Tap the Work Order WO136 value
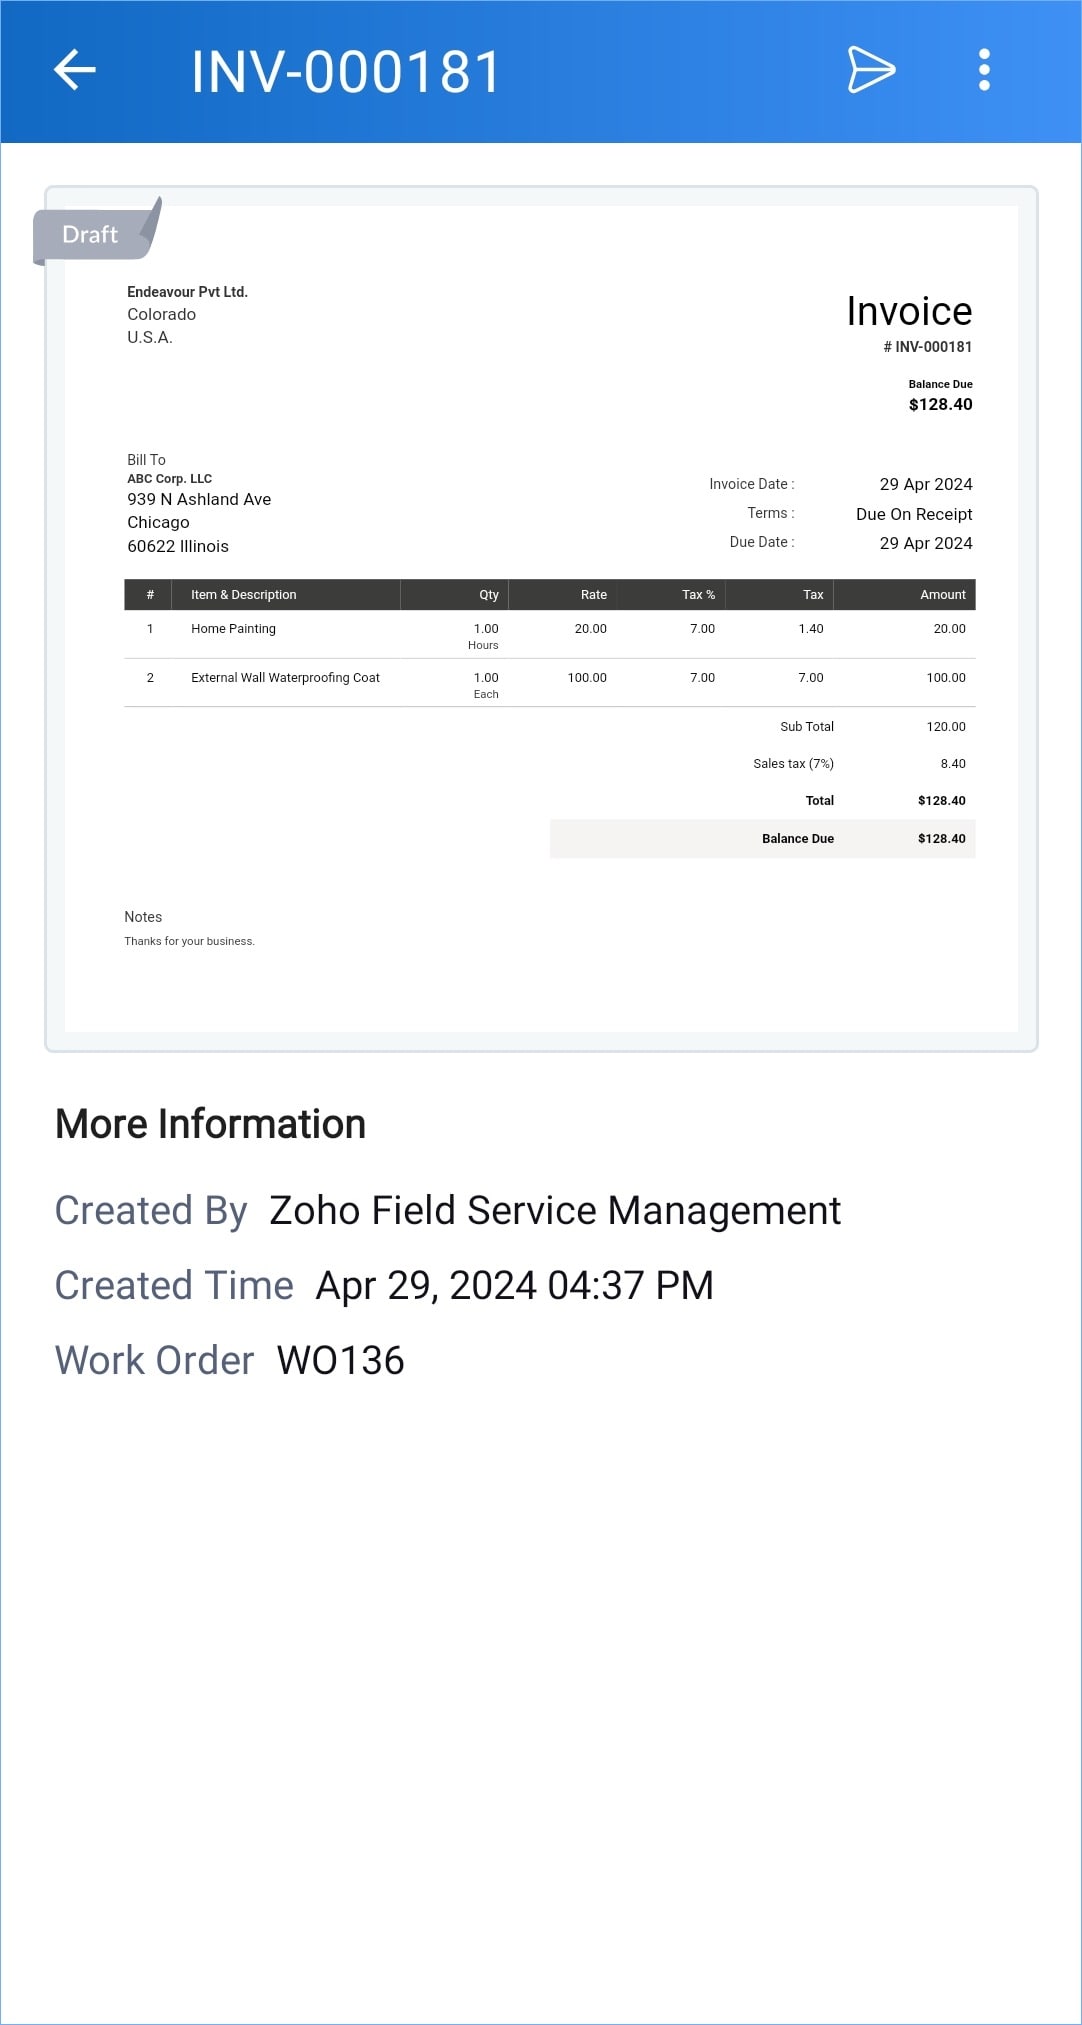Image resolution: width=1082 pixels, height=2025 pixels. point(340,1360)
